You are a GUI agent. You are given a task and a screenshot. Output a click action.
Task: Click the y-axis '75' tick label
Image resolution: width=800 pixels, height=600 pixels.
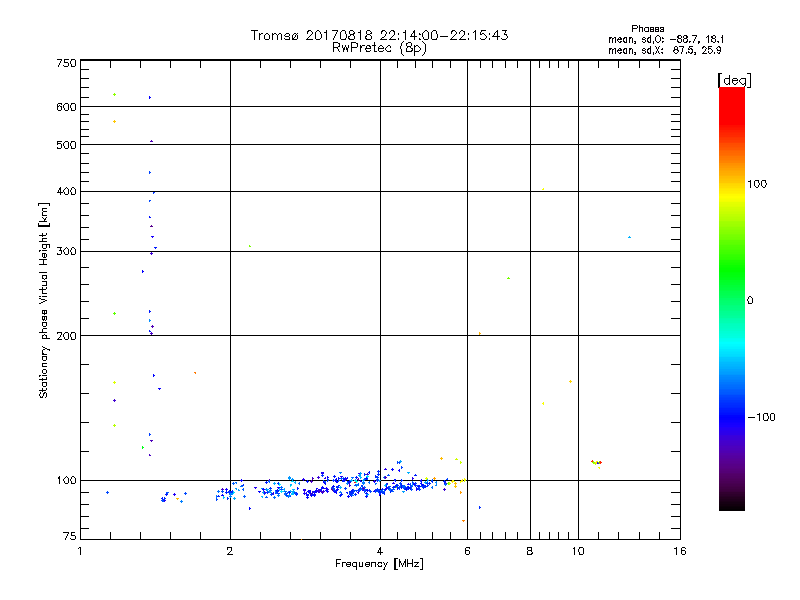pos(70,536)
